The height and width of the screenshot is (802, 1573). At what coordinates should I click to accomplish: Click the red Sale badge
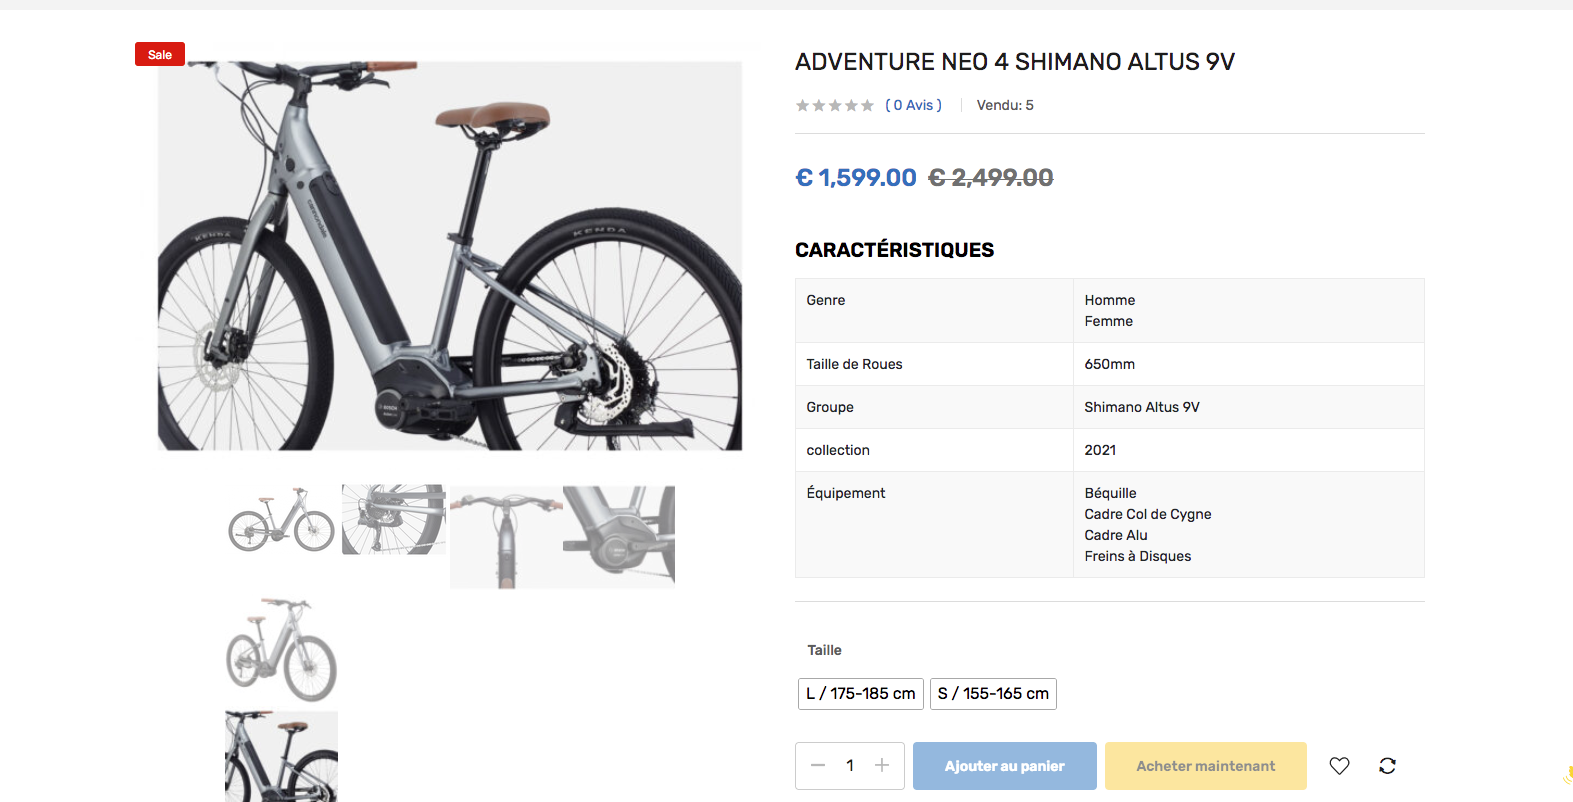(160, 55)
